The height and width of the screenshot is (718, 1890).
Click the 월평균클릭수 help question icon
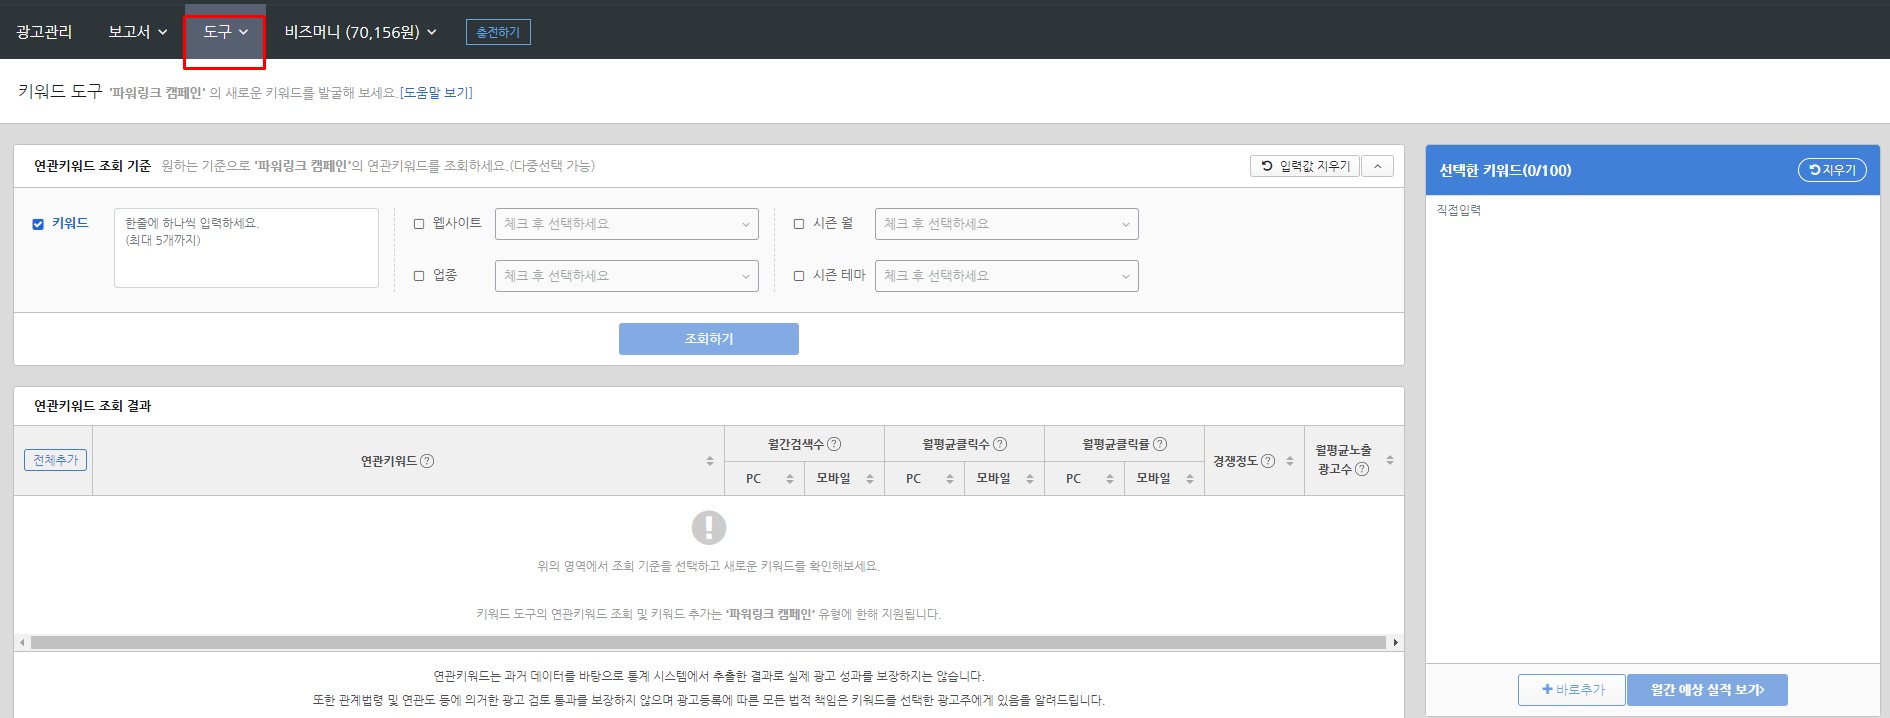tap(1000, 444)
